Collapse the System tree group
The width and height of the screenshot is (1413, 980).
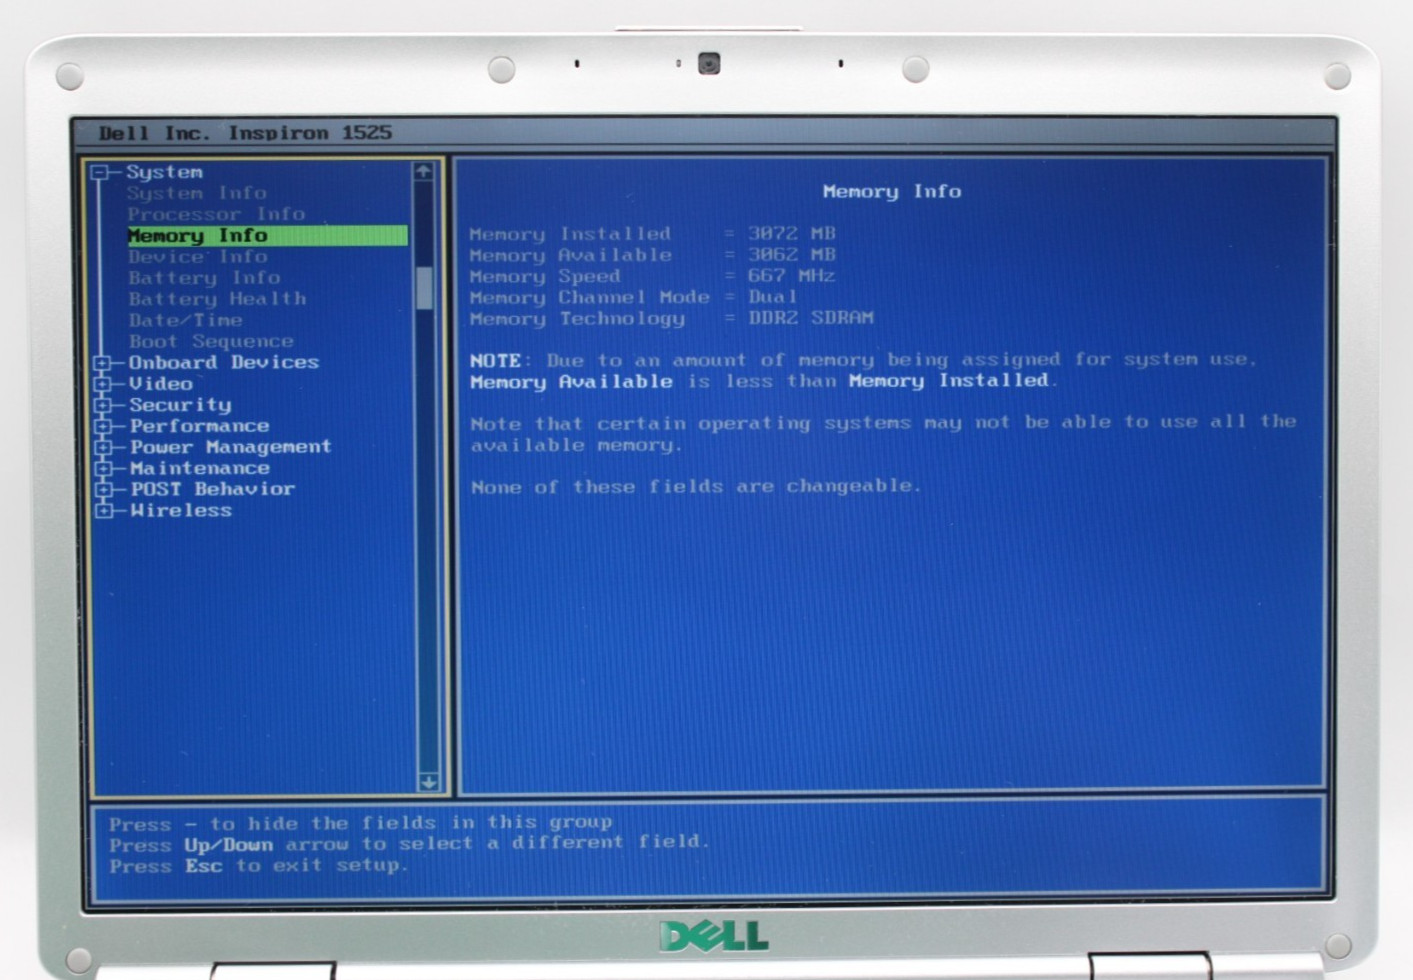point(100,173)
